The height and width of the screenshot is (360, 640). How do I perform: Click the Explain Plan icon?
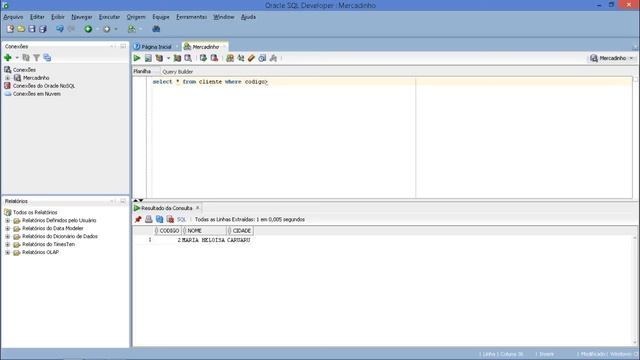[x=159, y=58]
